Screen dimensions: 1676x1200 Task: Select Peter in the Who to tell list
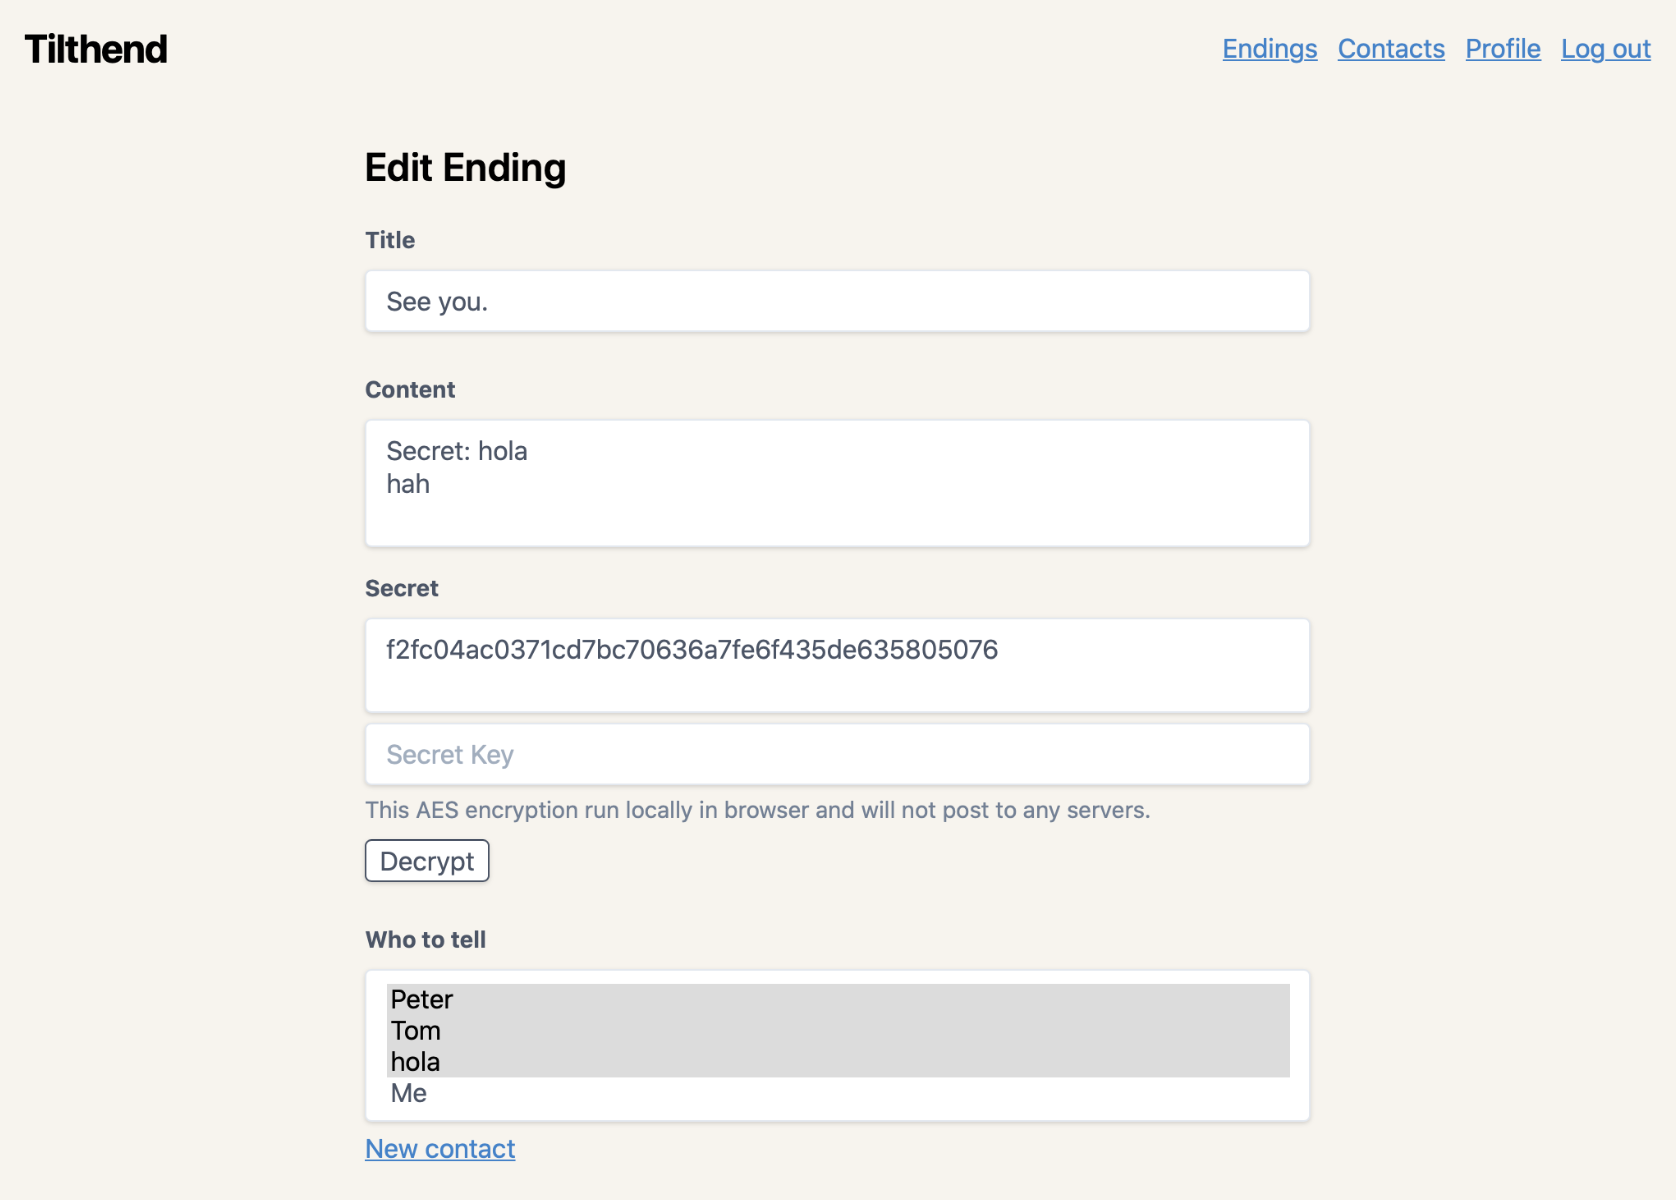pos(422,999)
